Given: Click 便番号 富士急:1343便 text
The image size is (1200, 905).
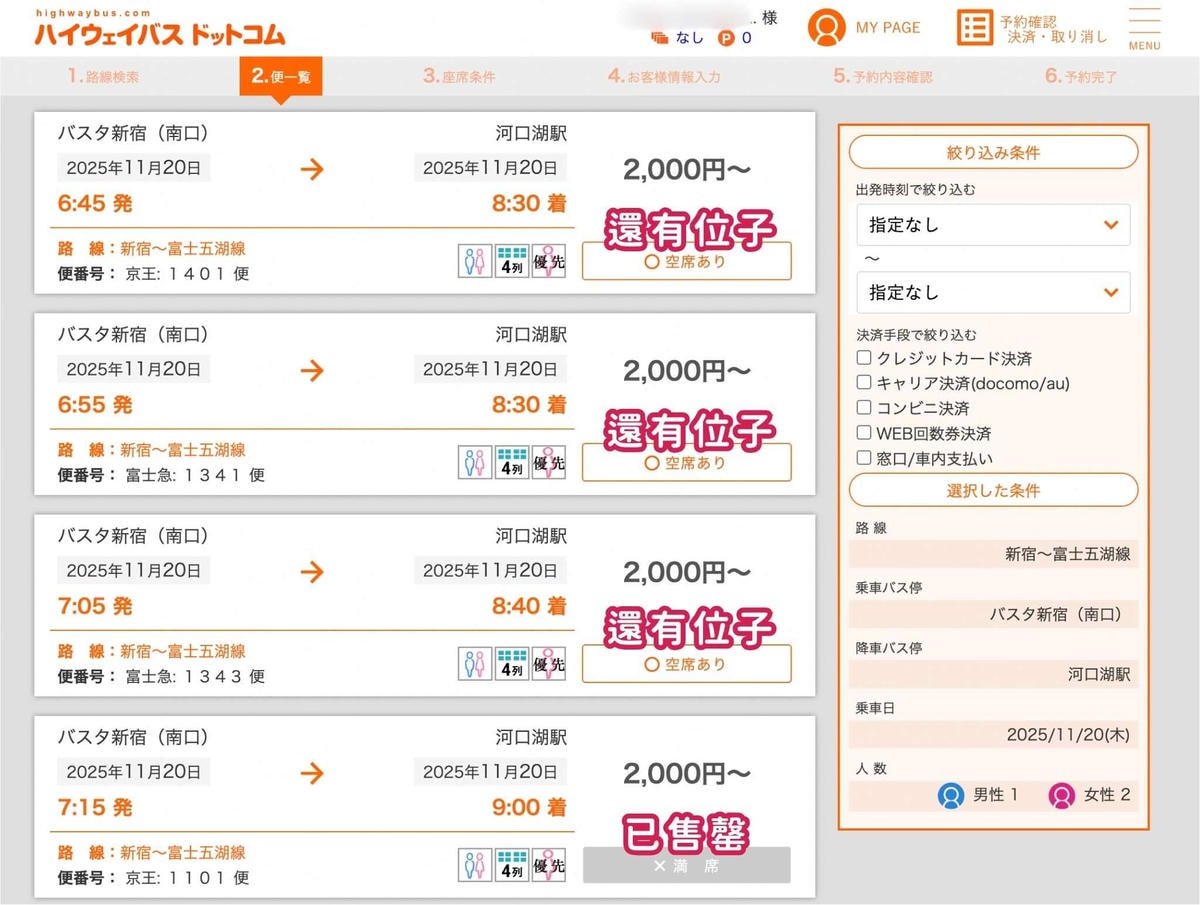Looking at the screenshot, I should click(x=161, y=676).
